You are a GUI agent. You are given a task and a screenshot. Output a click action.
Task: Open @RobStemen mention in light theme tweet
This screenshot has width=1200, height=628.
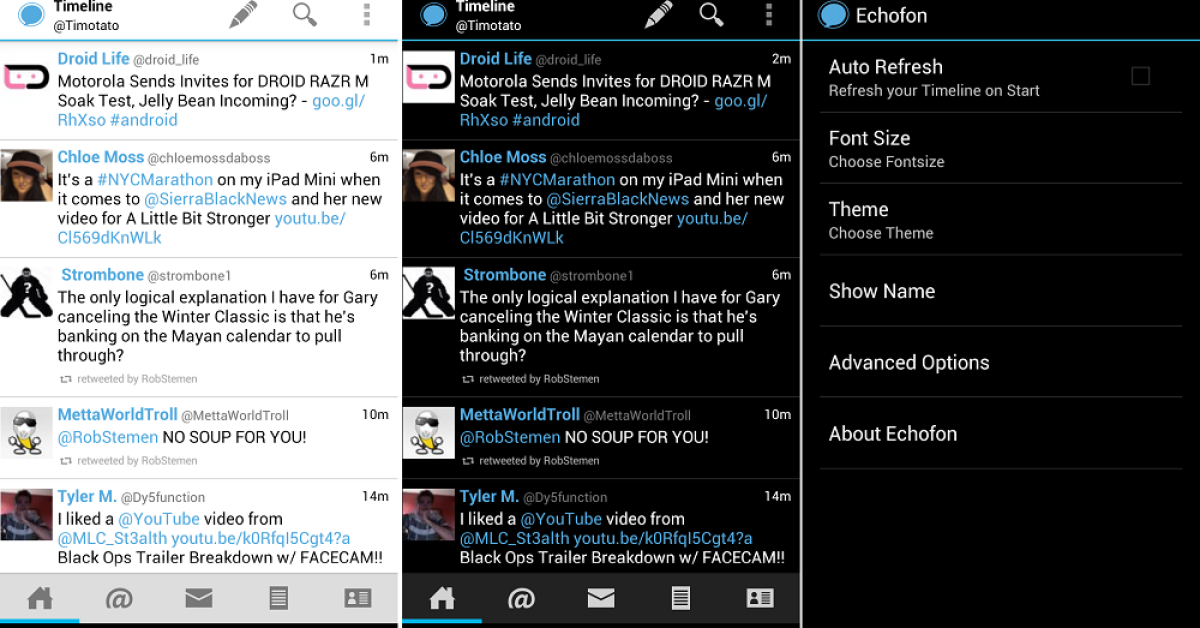[108, 437]
